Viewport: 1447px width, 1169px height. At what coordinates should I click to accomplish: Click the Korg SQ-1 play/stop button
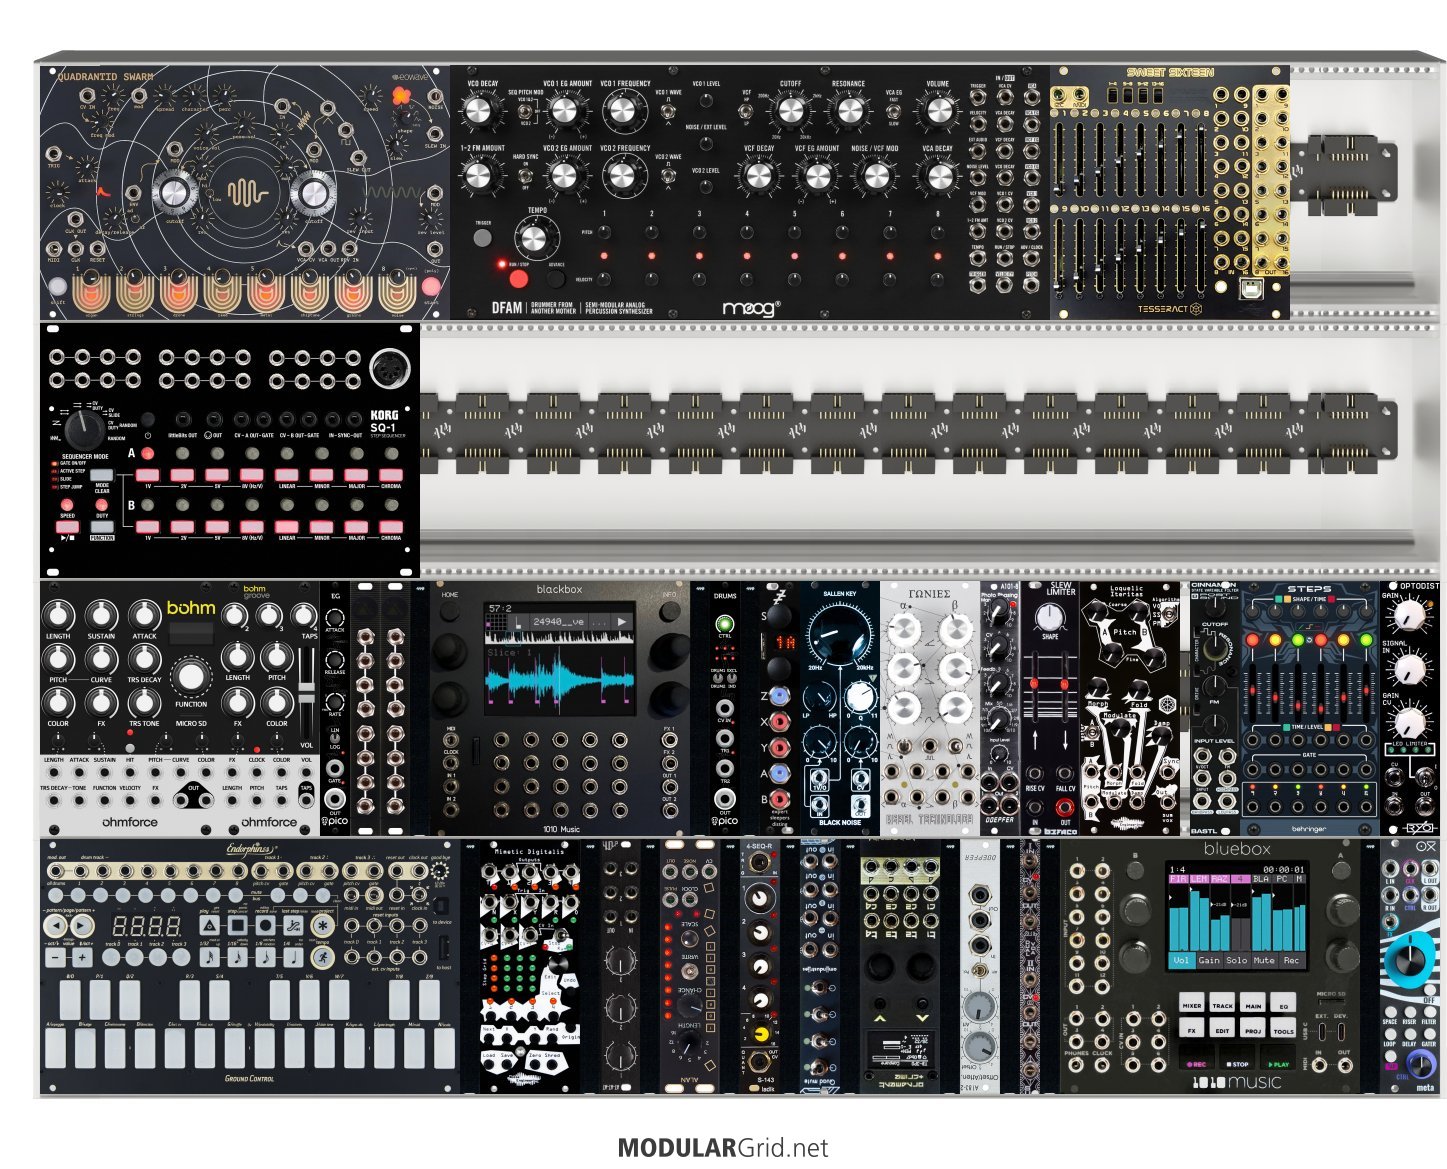point(67,527)
